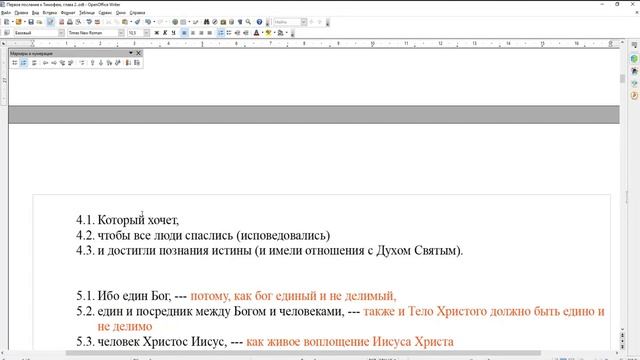The image size is (640, 360).
Task: Toggle numbering in formatting toolbar
Action: pos(220,33)
